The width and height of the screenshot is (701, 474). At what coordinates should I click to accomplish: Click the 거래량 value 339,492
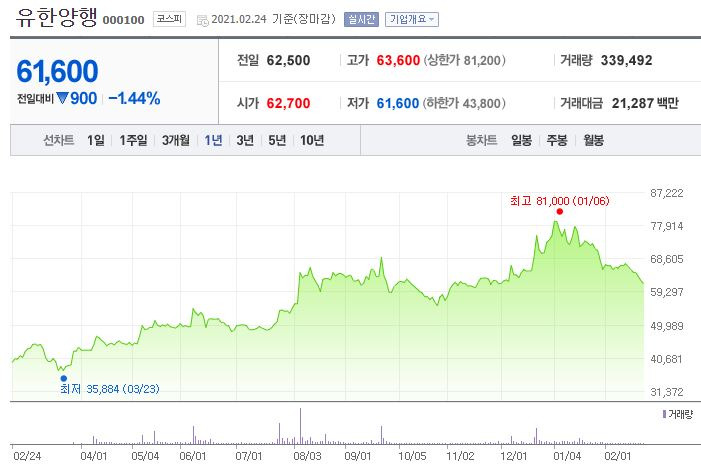click(626, 60)
